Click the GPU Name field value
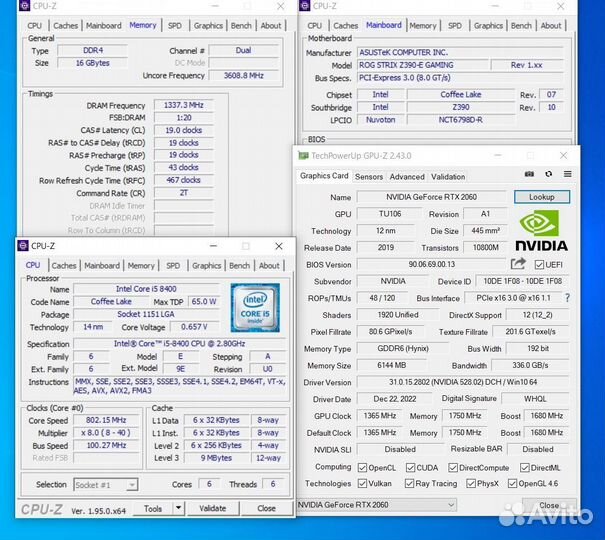The width and height of the screenshot is (605, 540). coord(431,197)
